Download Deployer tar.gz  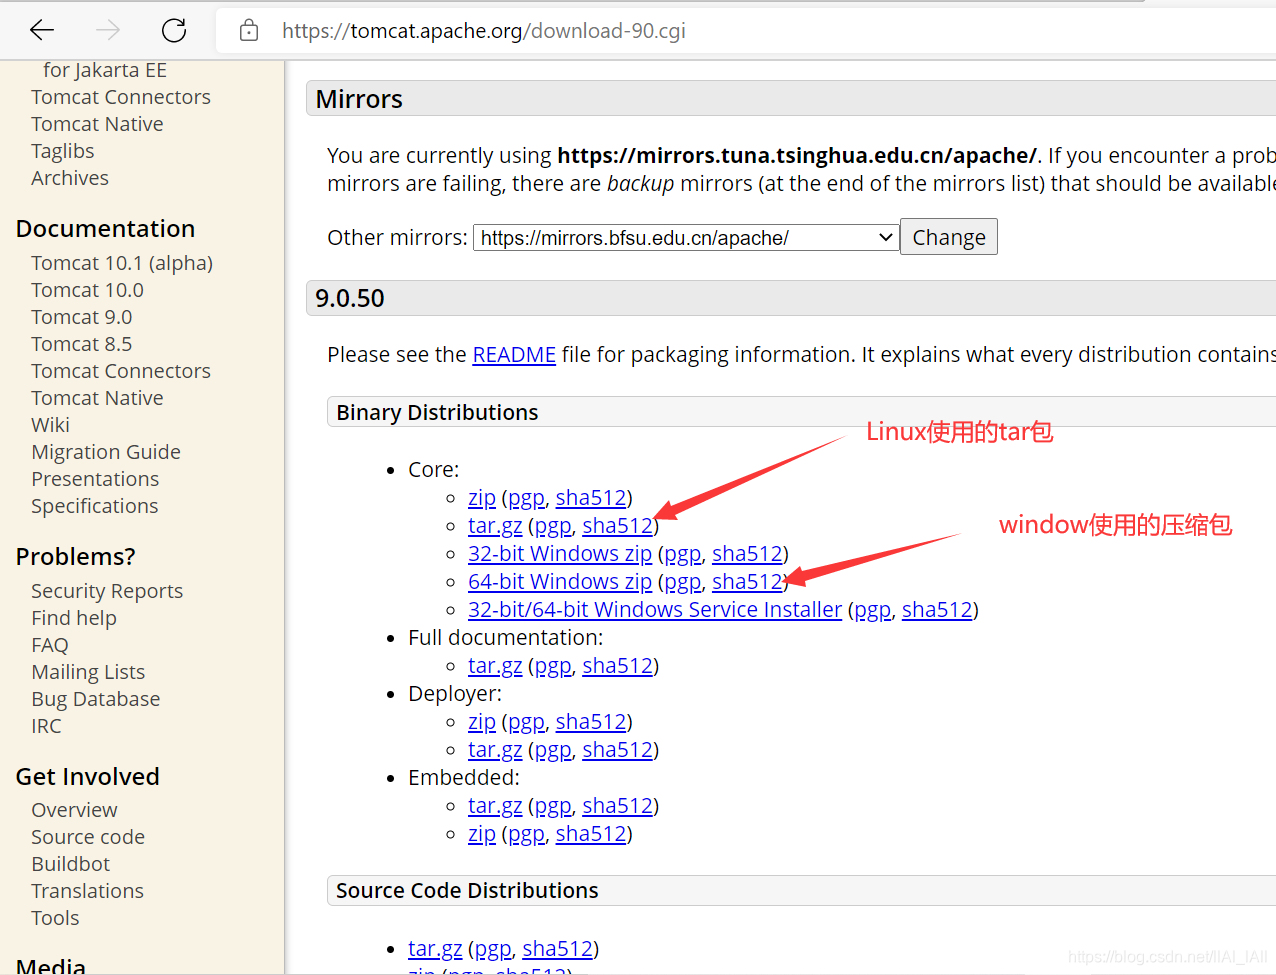click(x=495, y=749)
